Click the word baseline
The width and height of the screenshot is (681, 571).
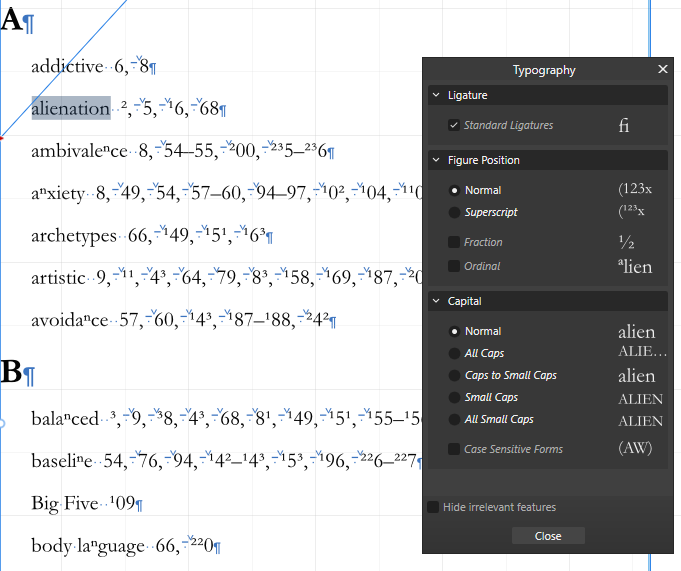62,461
